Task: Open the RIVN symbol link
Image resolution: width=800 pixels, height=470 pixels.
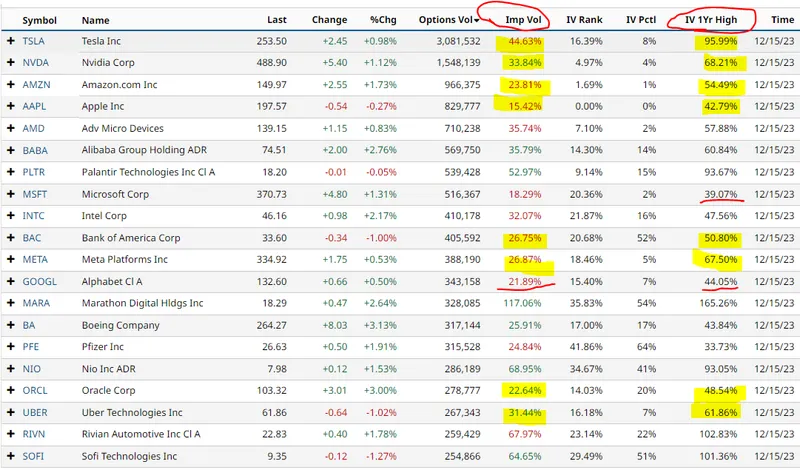Action: 34,434
